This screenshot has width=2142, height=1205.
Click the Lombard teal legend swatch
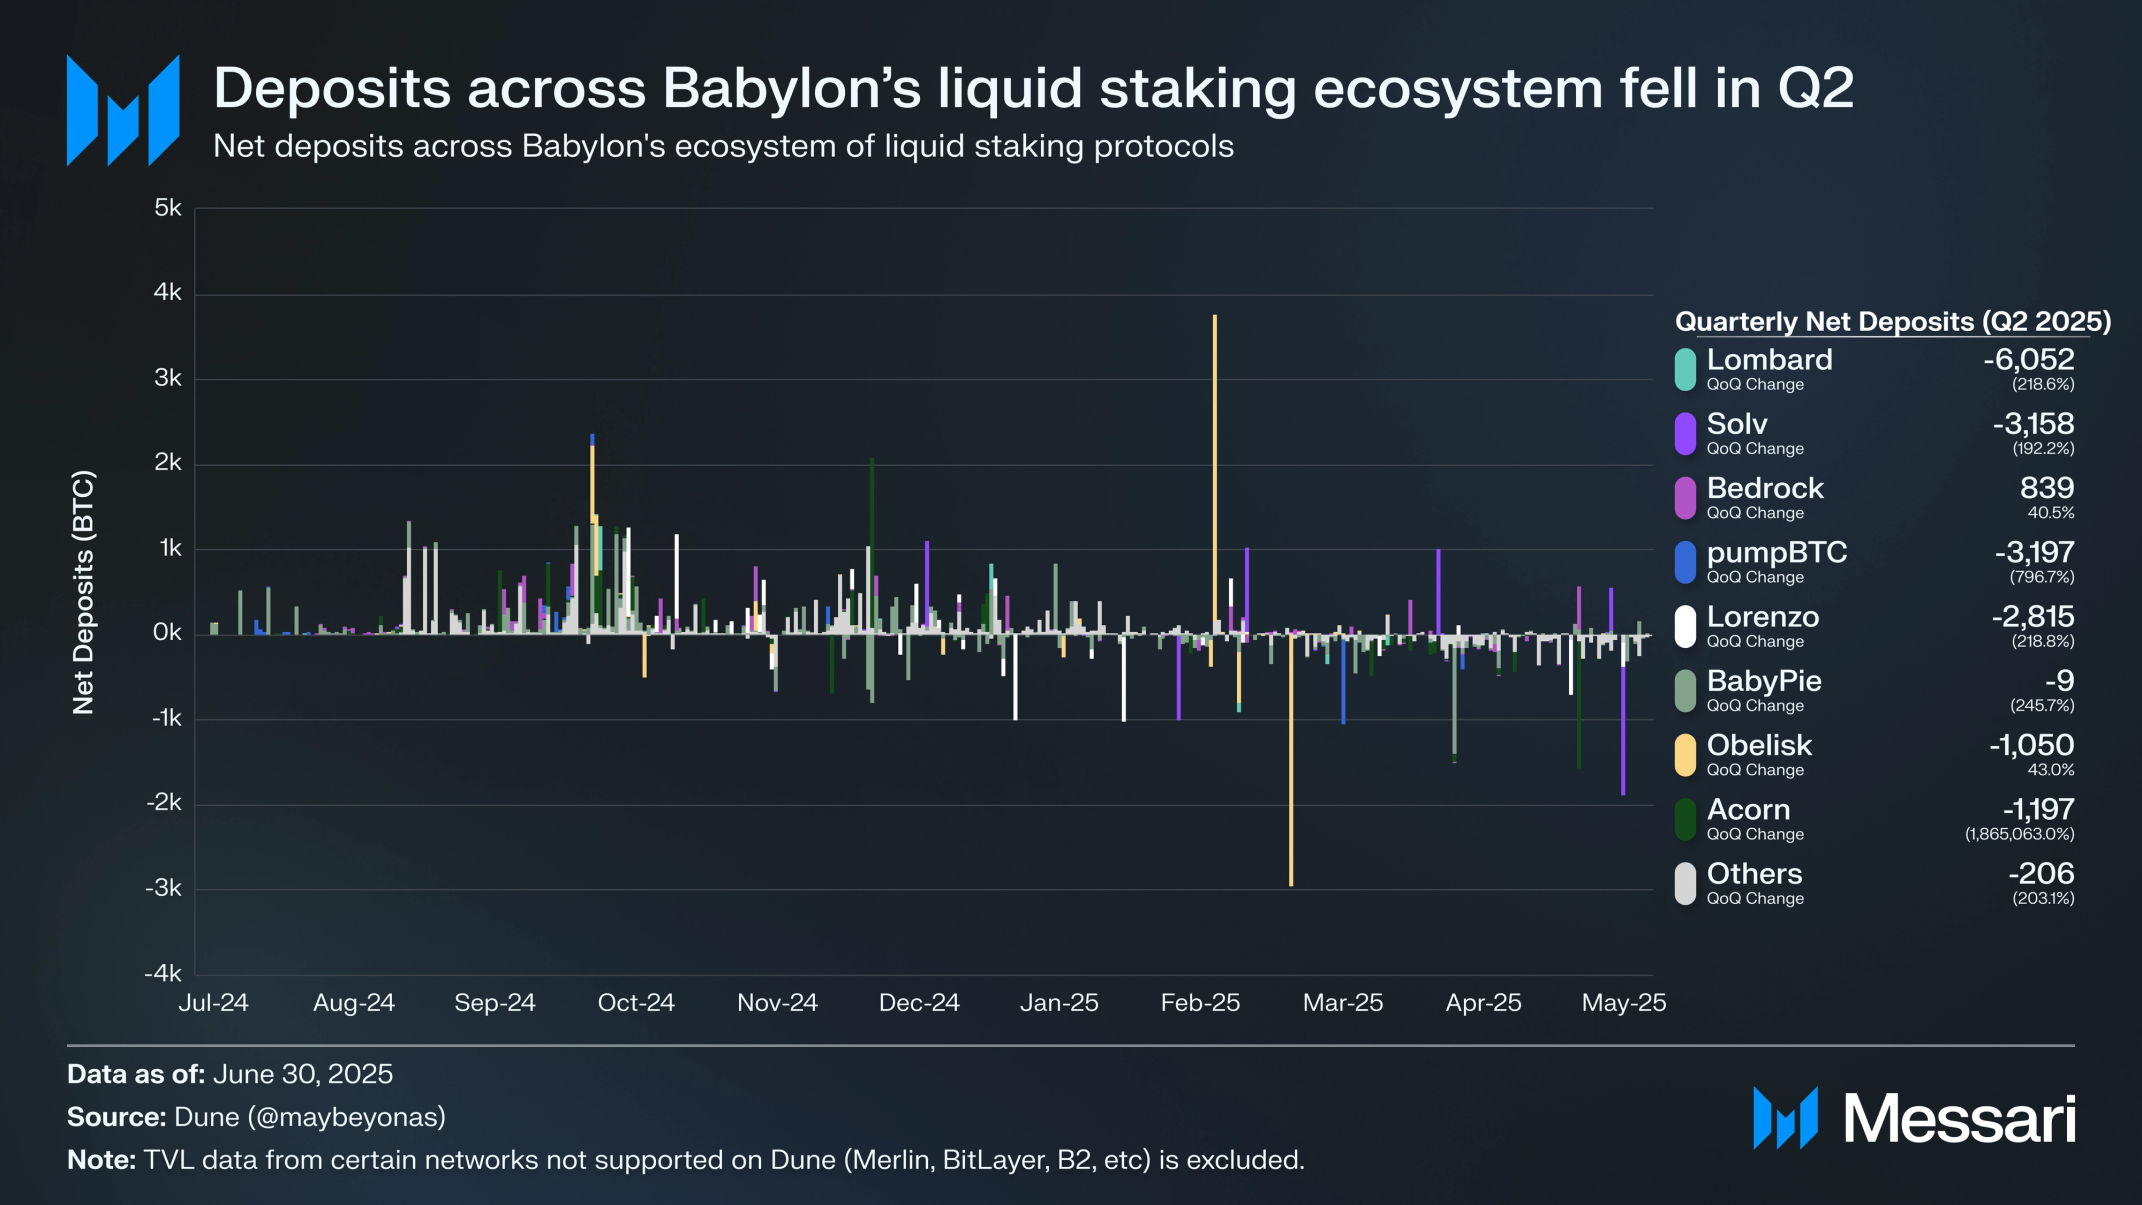pos(1685,369)
